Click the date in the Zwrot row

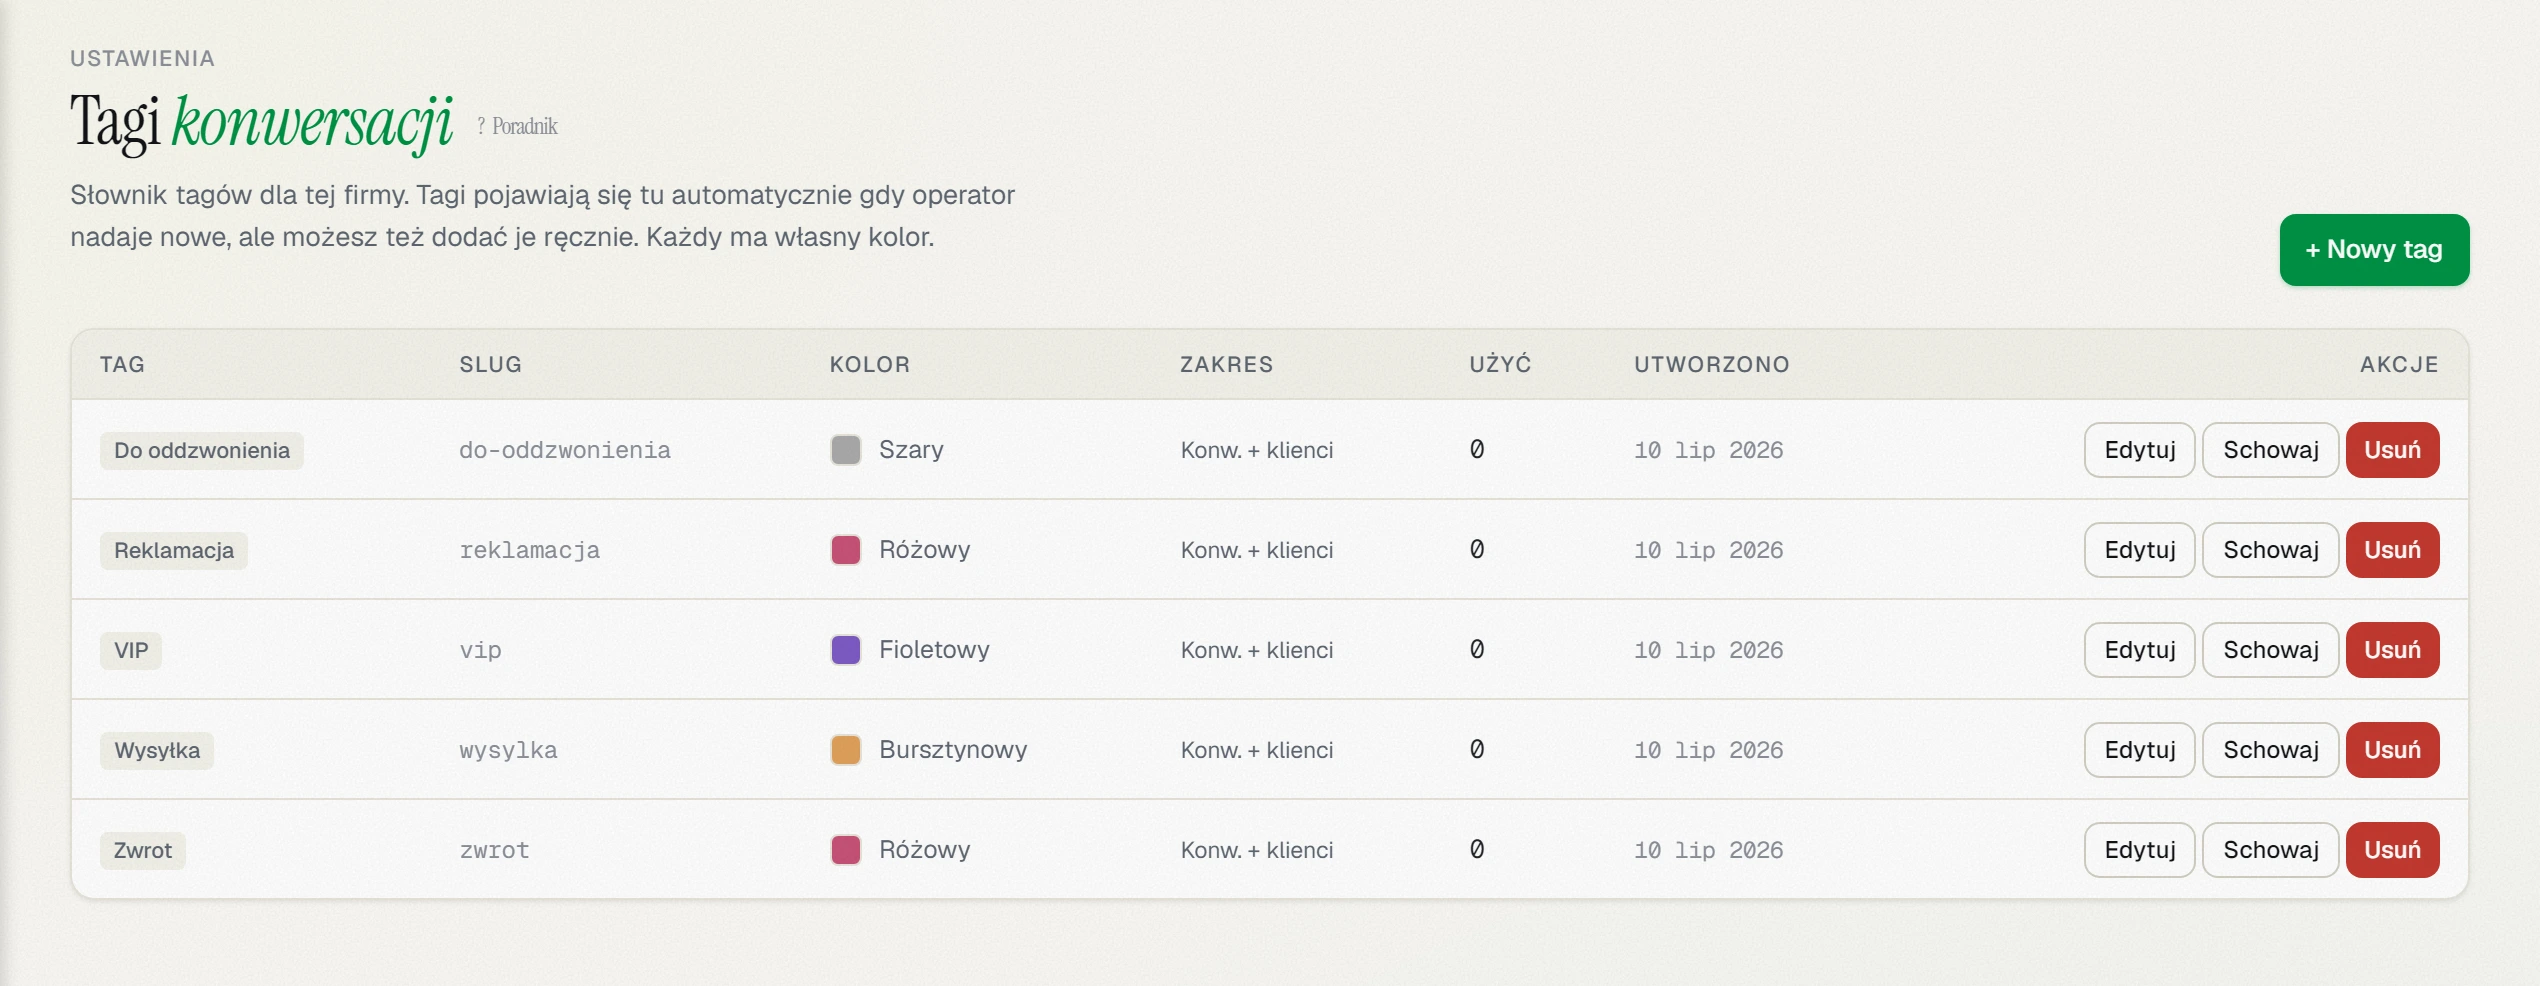1709,850
